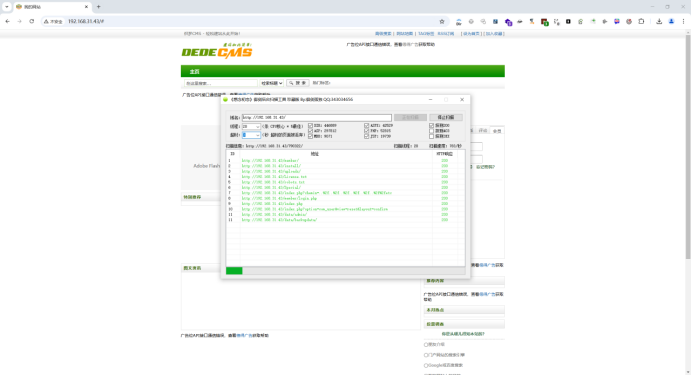Focus the DedeCMS site search box

tap(221, 83)
